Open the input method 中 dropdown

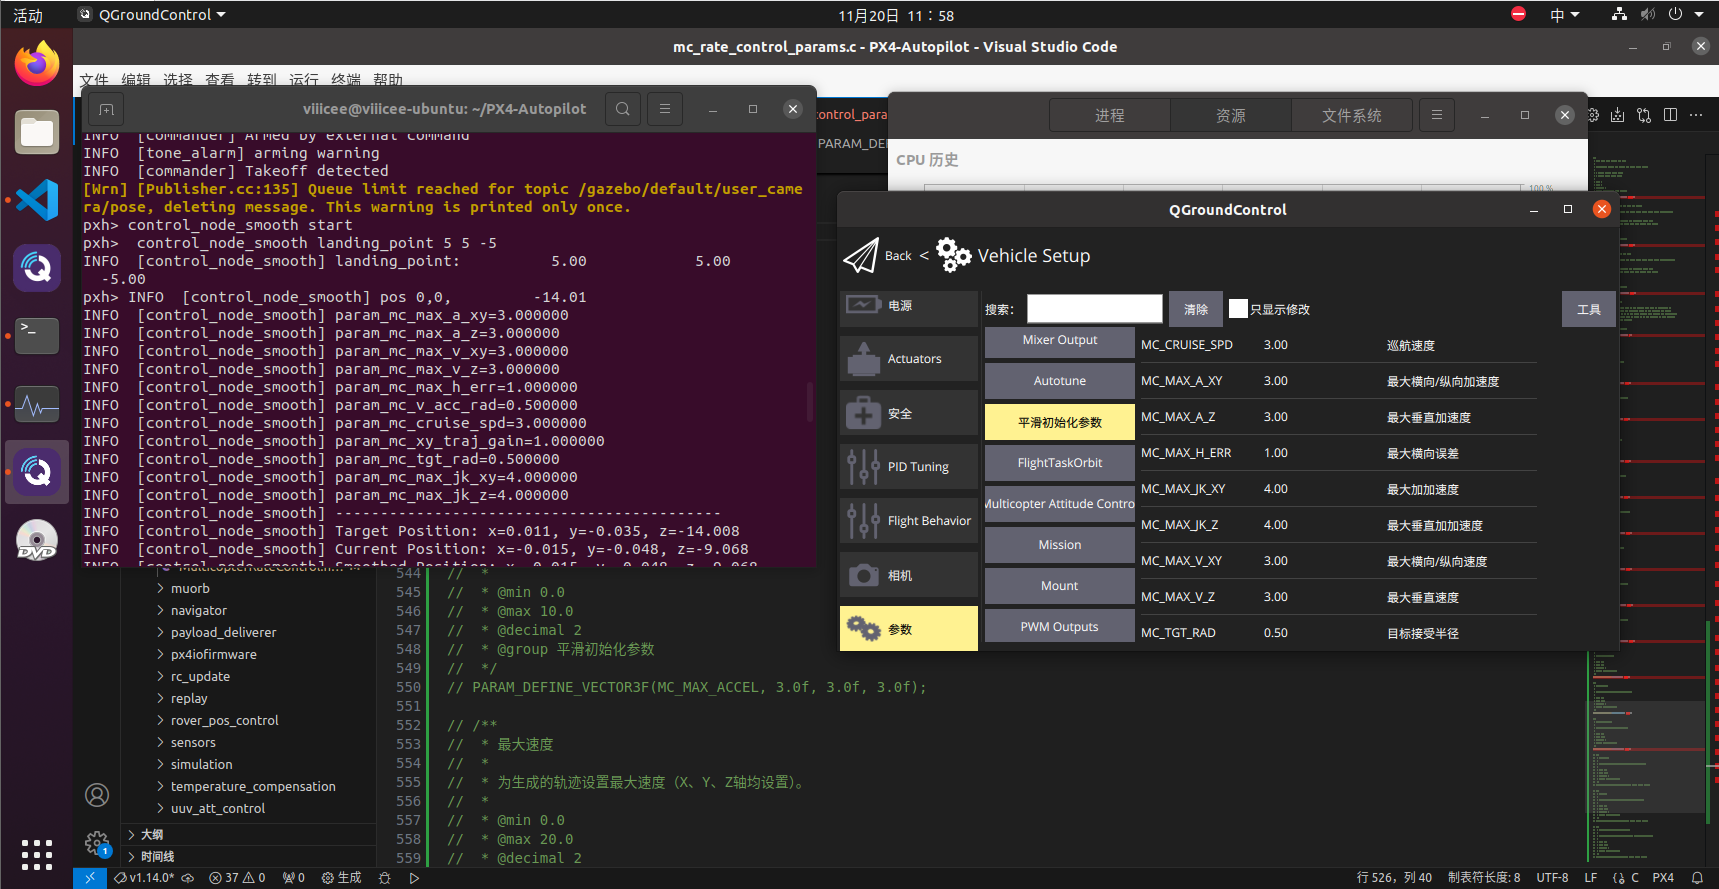[1565, 15]
